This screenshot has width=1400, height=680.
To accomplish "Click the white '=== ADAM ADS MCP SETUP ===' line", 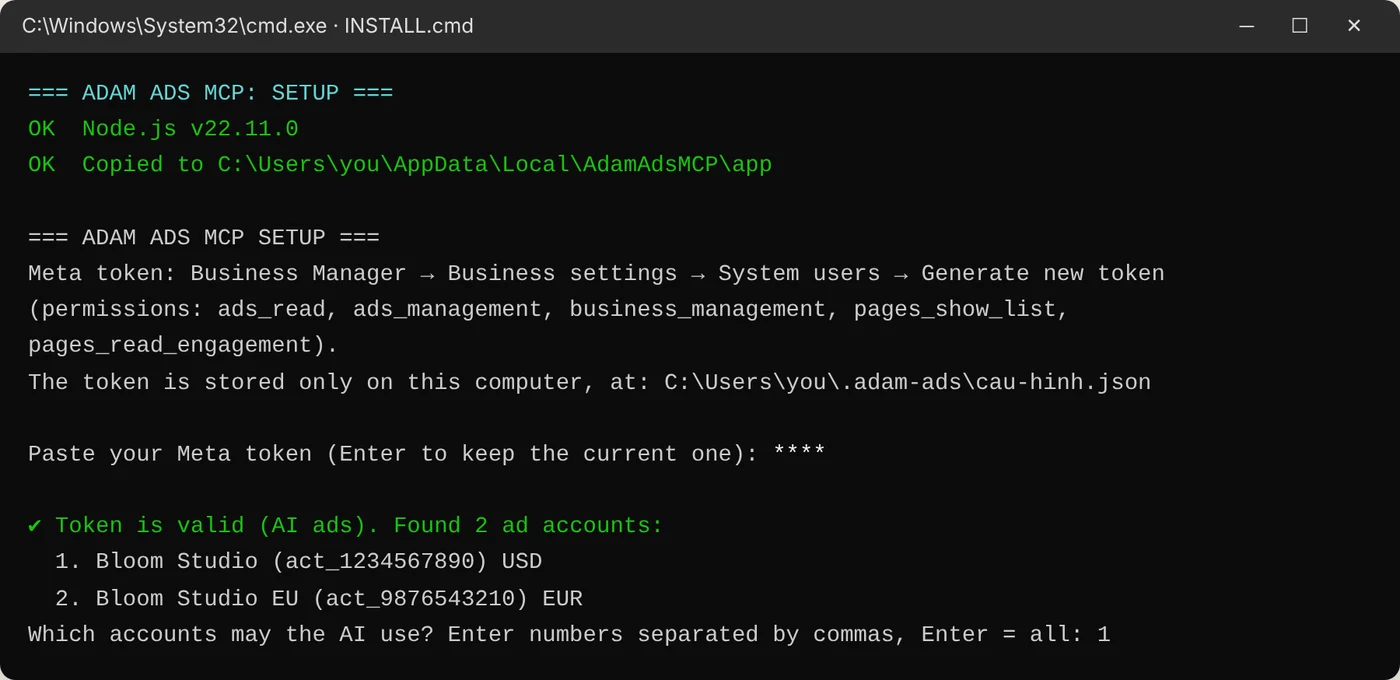I will [204, 238].
